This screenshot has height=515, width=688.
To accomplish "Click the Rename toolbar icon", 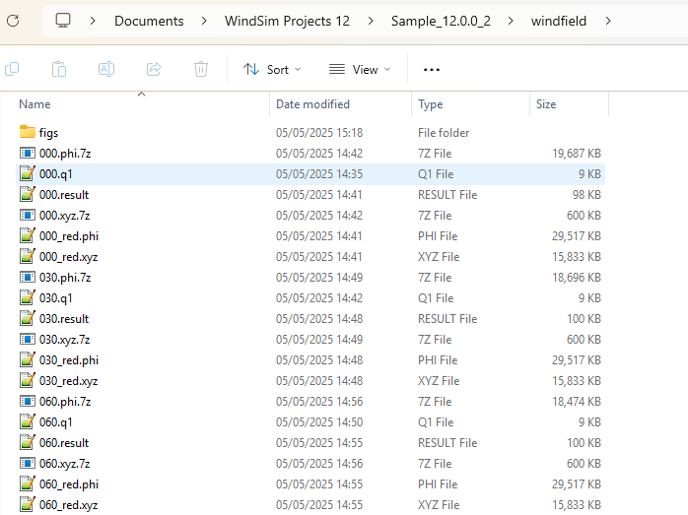I will pos(106,69).
